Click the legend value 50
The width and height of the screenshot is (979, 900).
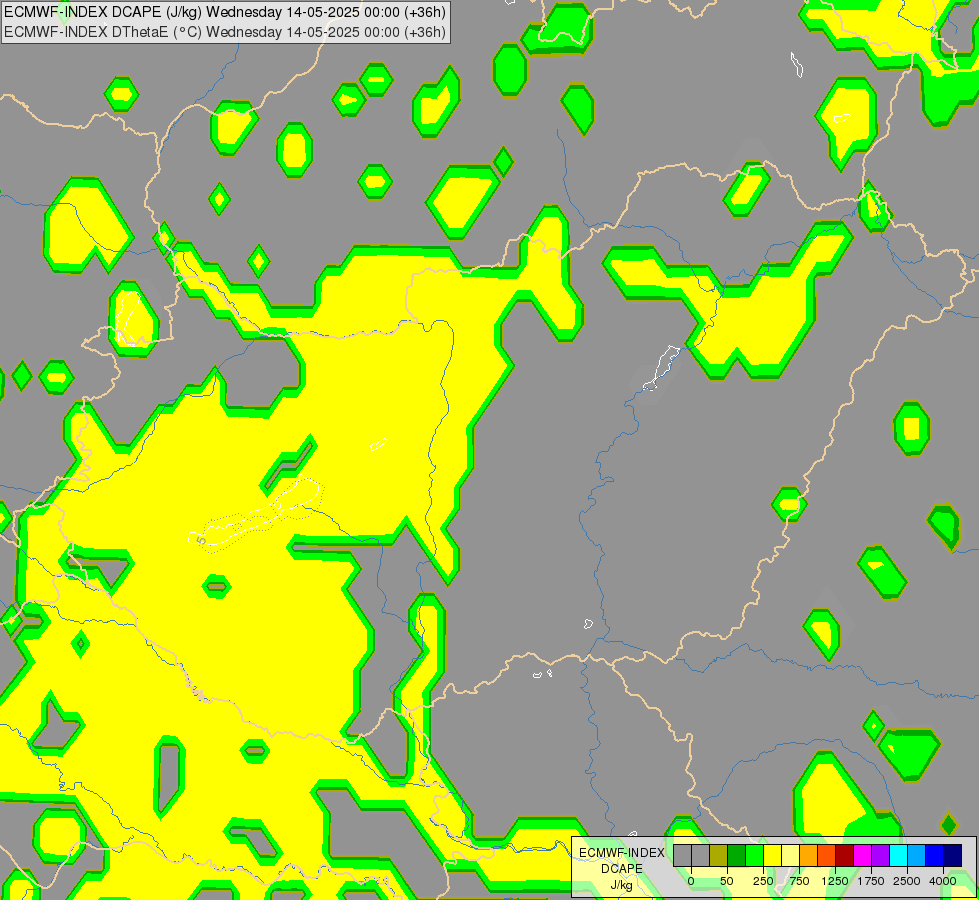tap(727, 881)
